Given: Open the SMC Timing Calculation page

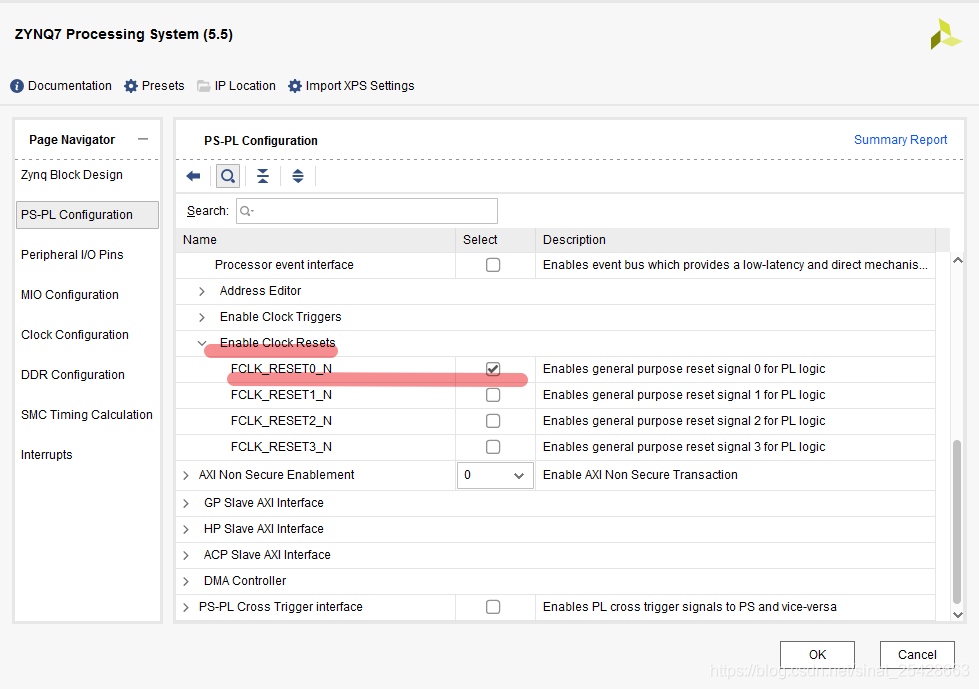Looking at the screenshot, I should [87, 414].
